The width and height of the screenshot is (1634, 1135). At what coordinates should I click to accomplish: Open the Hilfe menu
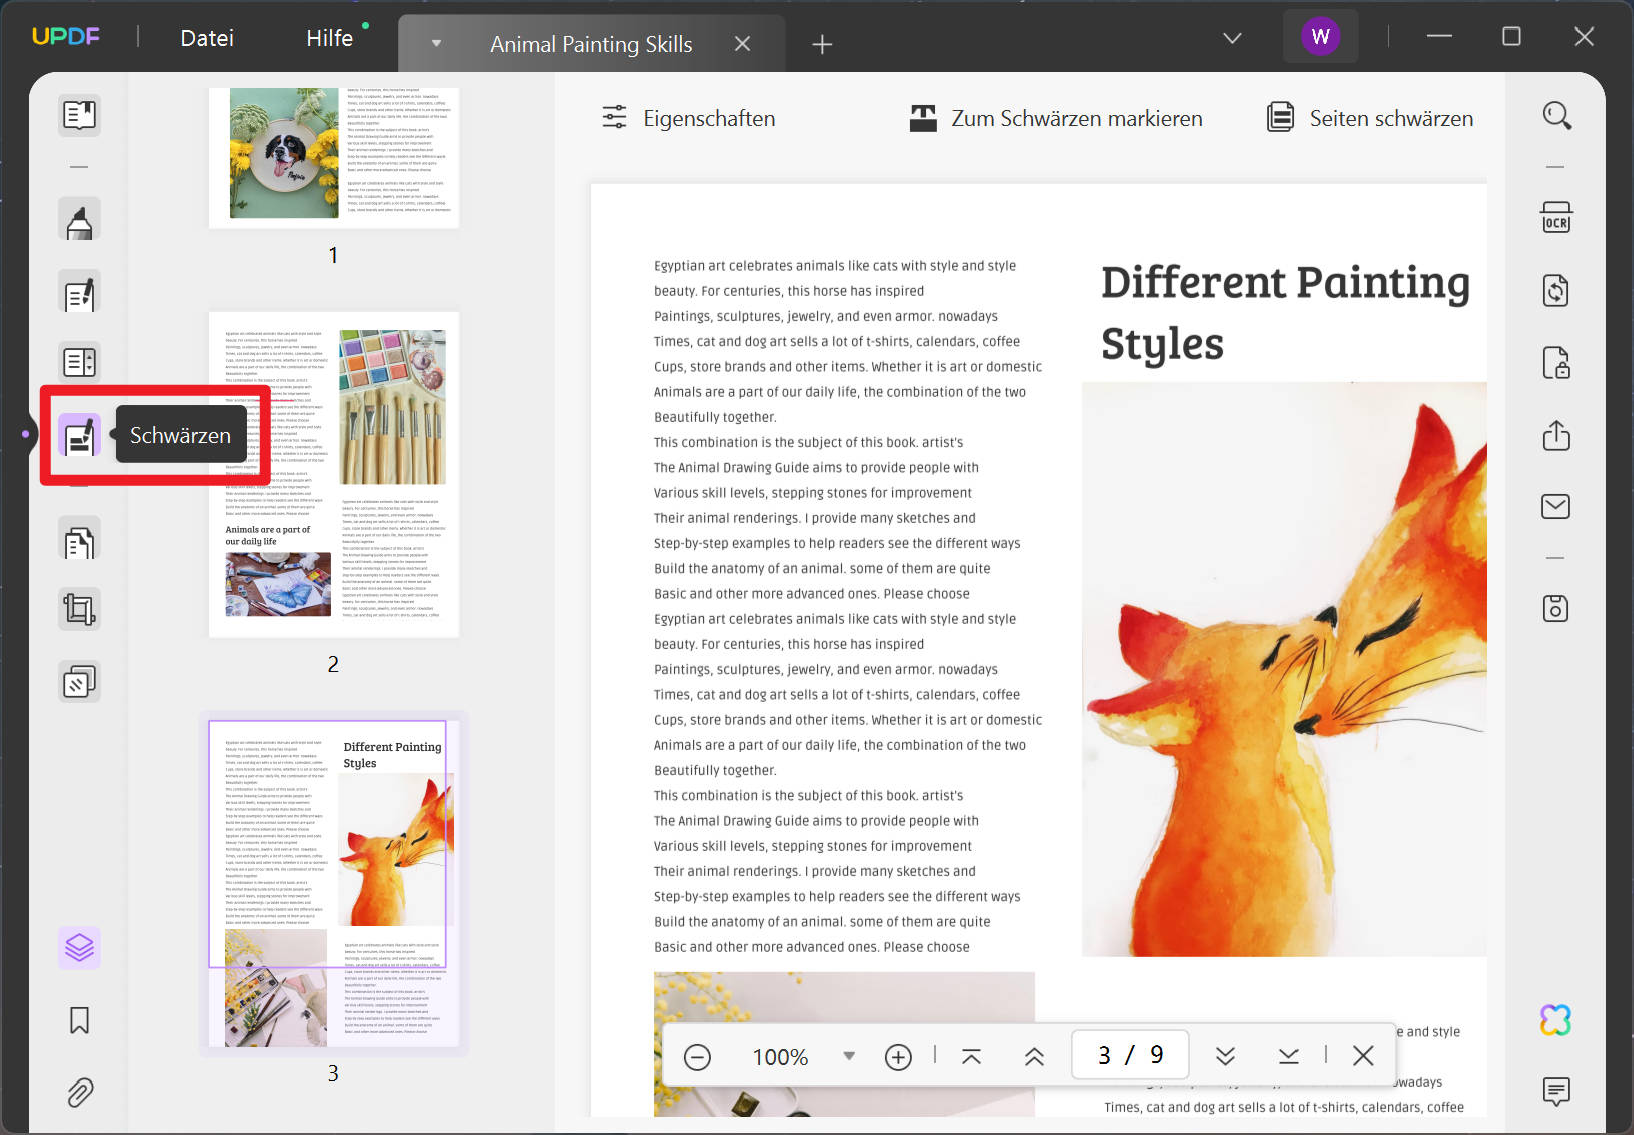(330, 38)
